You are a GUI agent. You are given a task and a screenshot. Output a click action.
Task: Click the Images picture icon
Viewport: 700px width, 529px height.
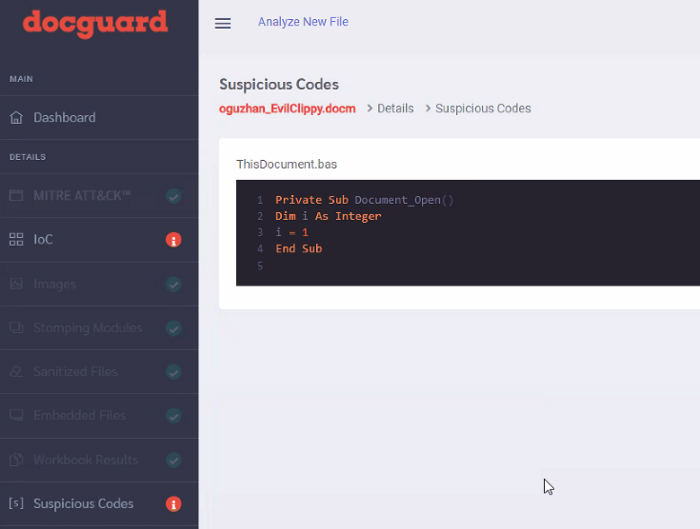coord(16,284)
